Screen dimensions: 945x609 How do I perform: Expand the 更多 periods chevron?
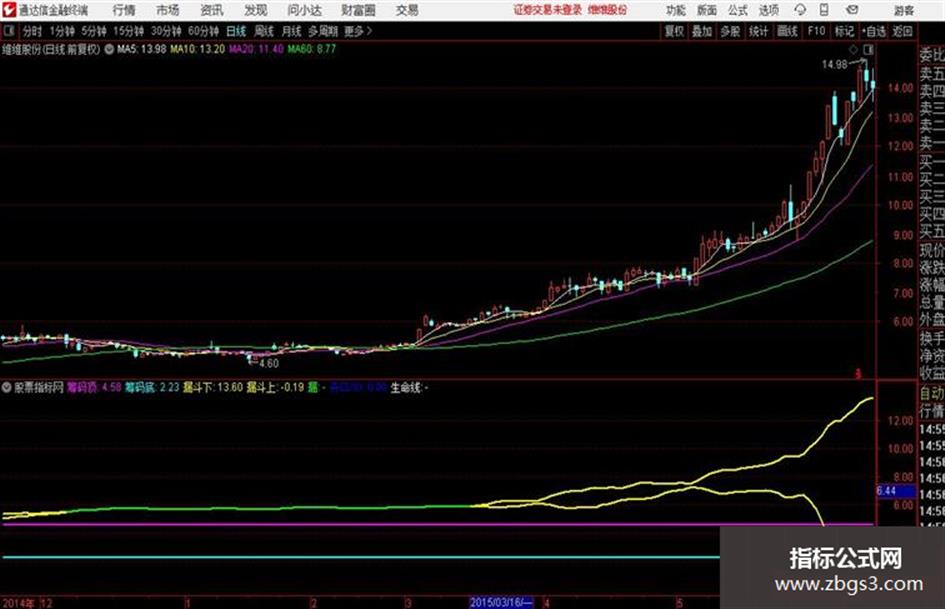(358, 31)
